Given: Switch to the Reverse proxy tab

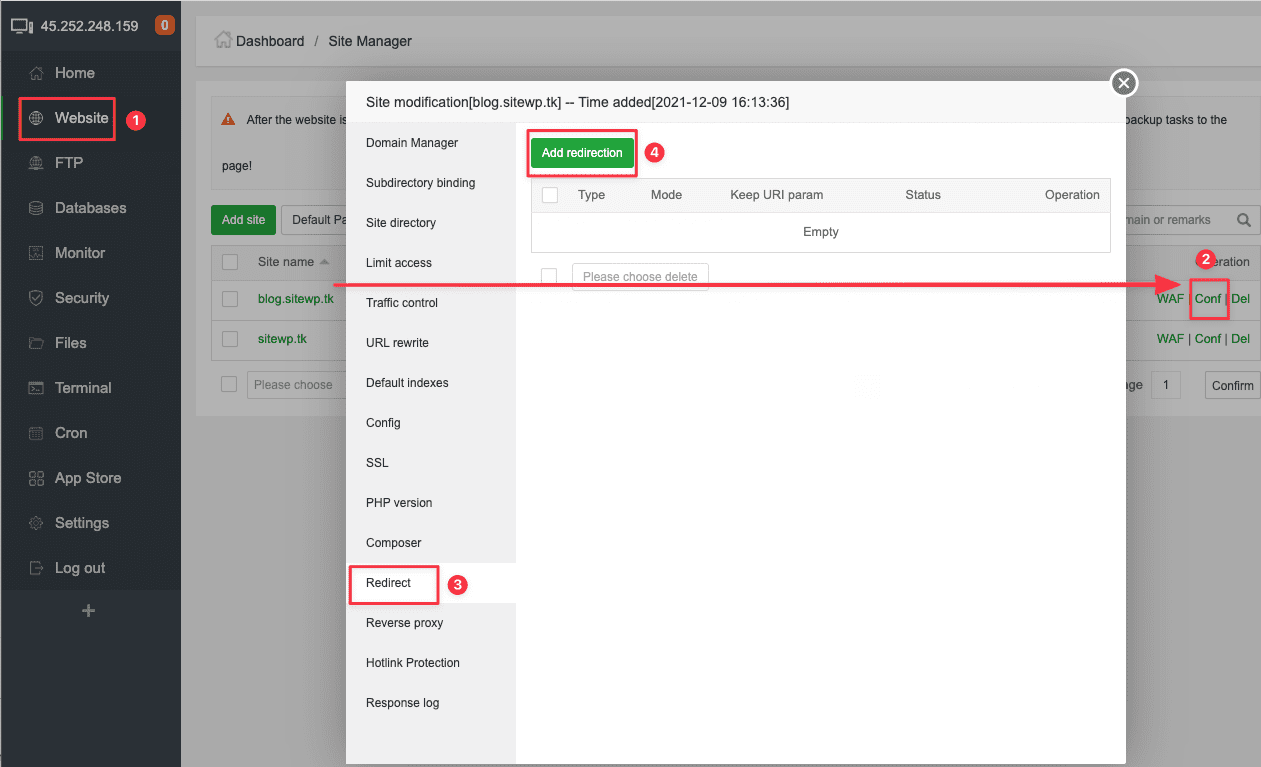Looking at the screenshot, I should pos(403,622).
